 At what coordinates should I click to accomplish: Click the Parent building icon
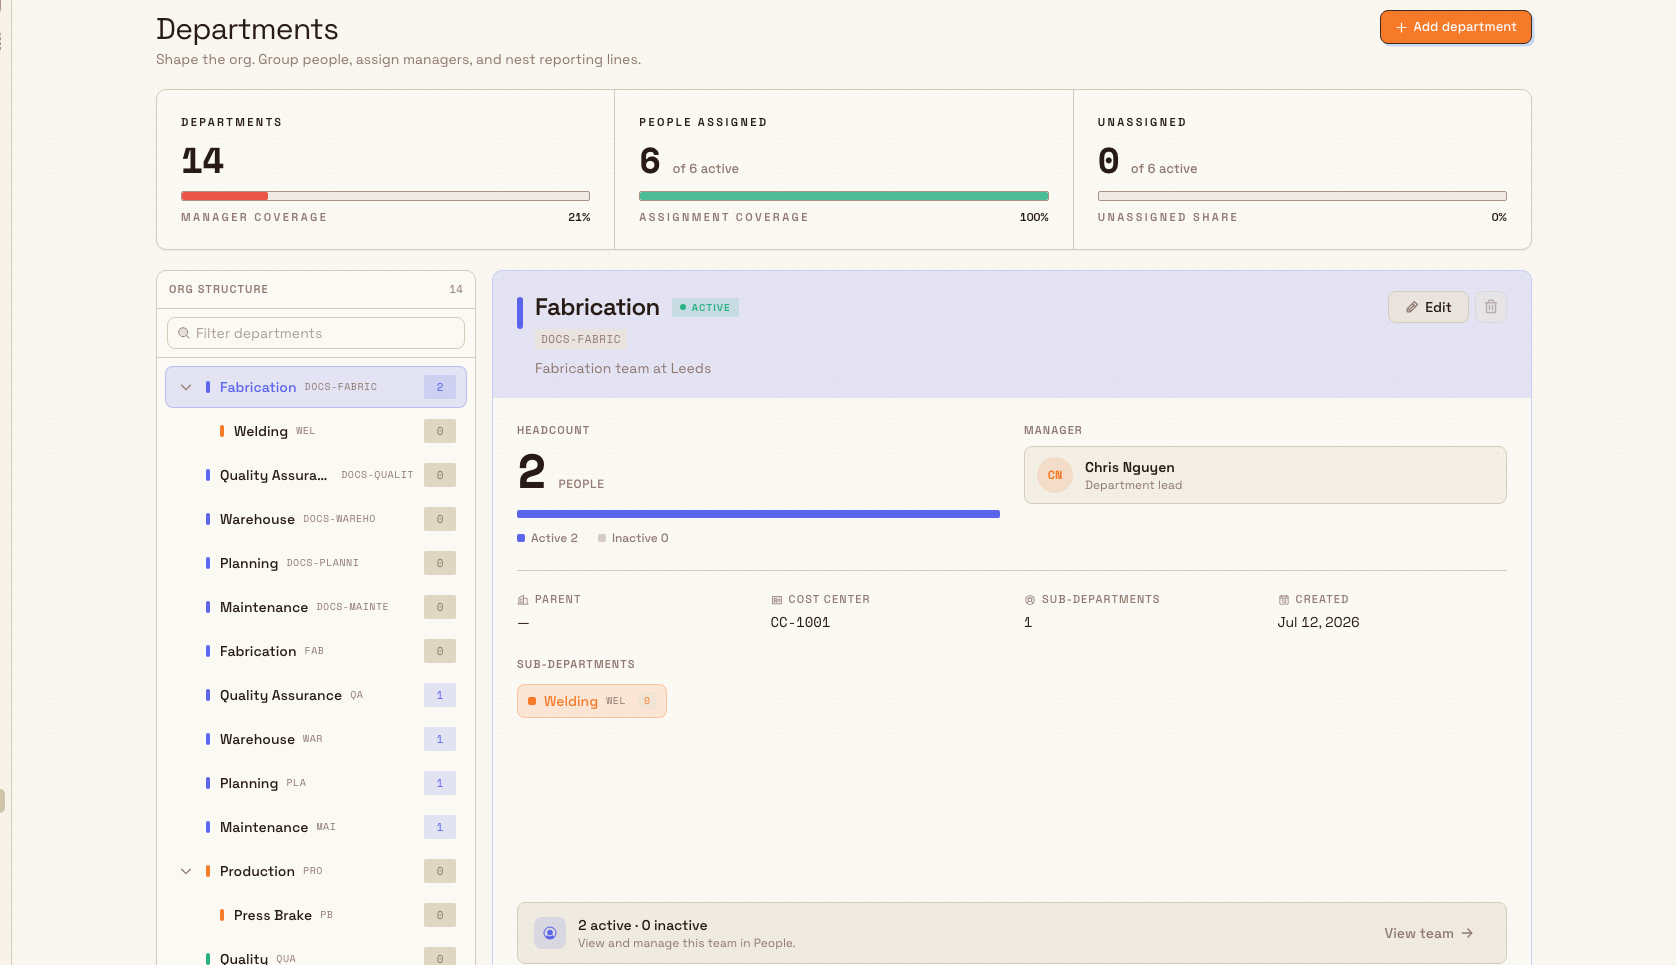click(523, 600)
